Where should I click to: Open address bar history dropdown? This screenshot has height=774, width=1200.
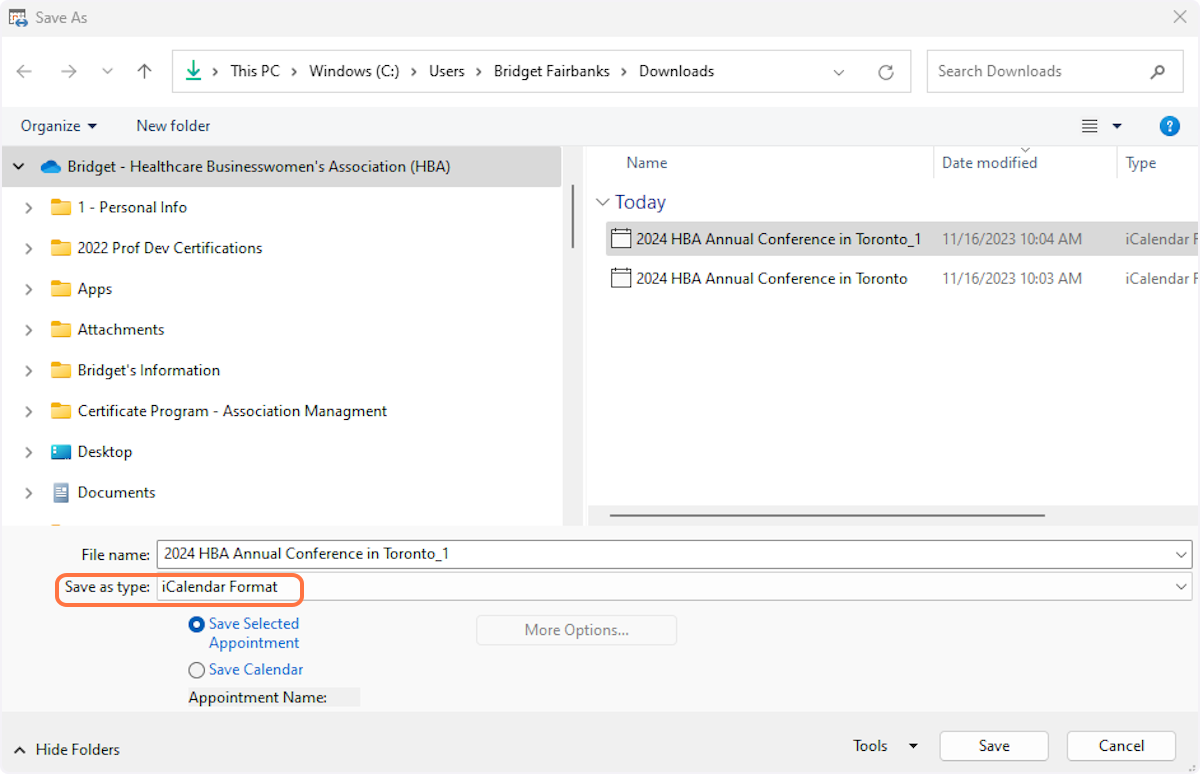(x=838, y=72)
